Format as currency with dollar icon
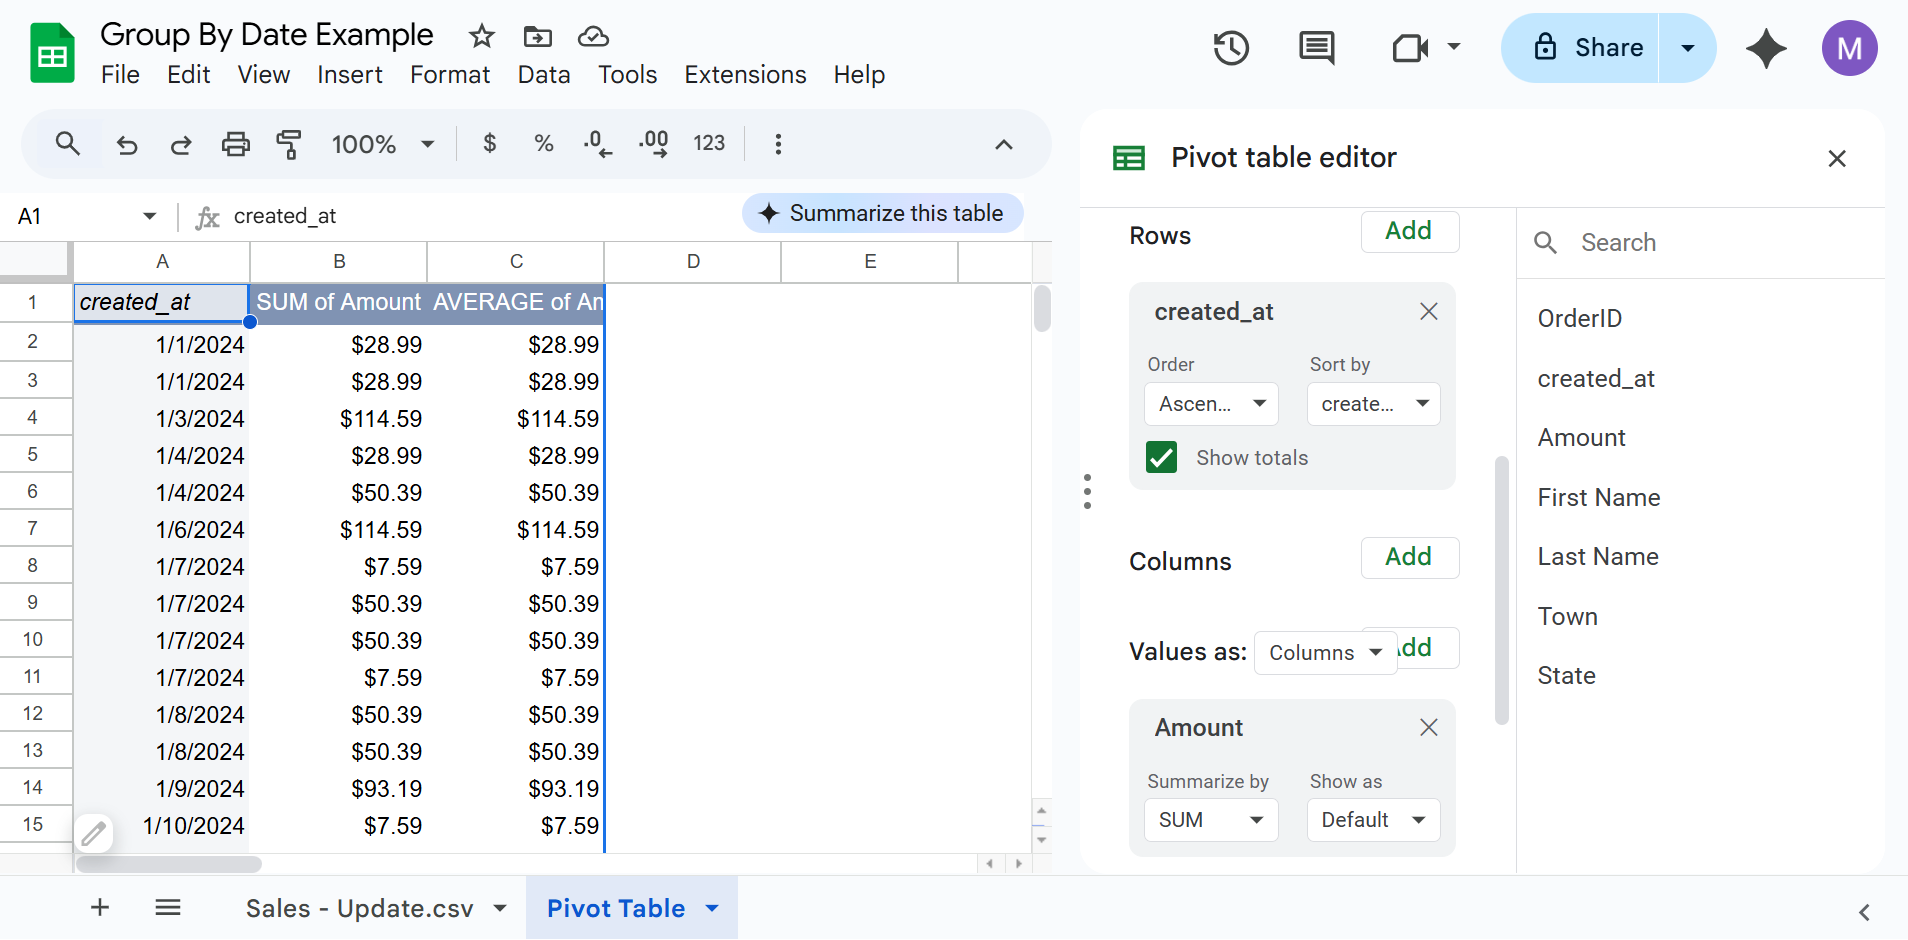 point(489,144)
